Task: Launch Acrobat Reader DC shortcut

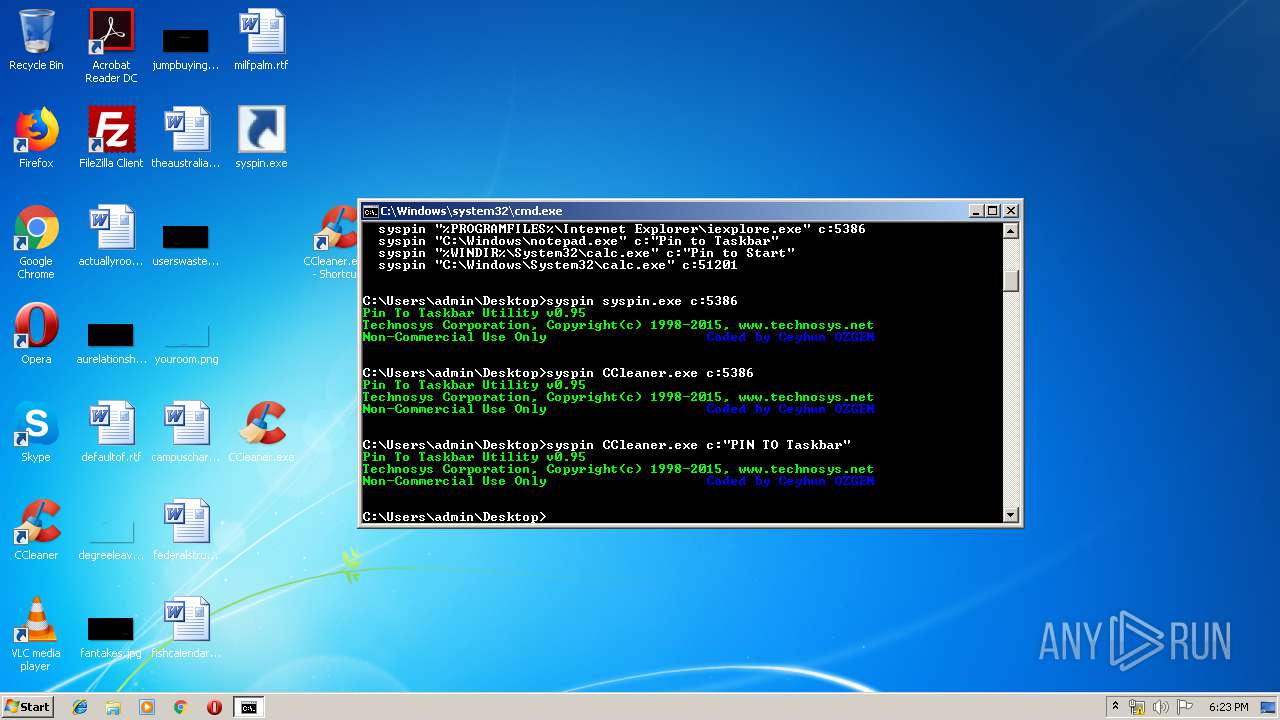Action: pyautogui.click(x=111, y=46)
